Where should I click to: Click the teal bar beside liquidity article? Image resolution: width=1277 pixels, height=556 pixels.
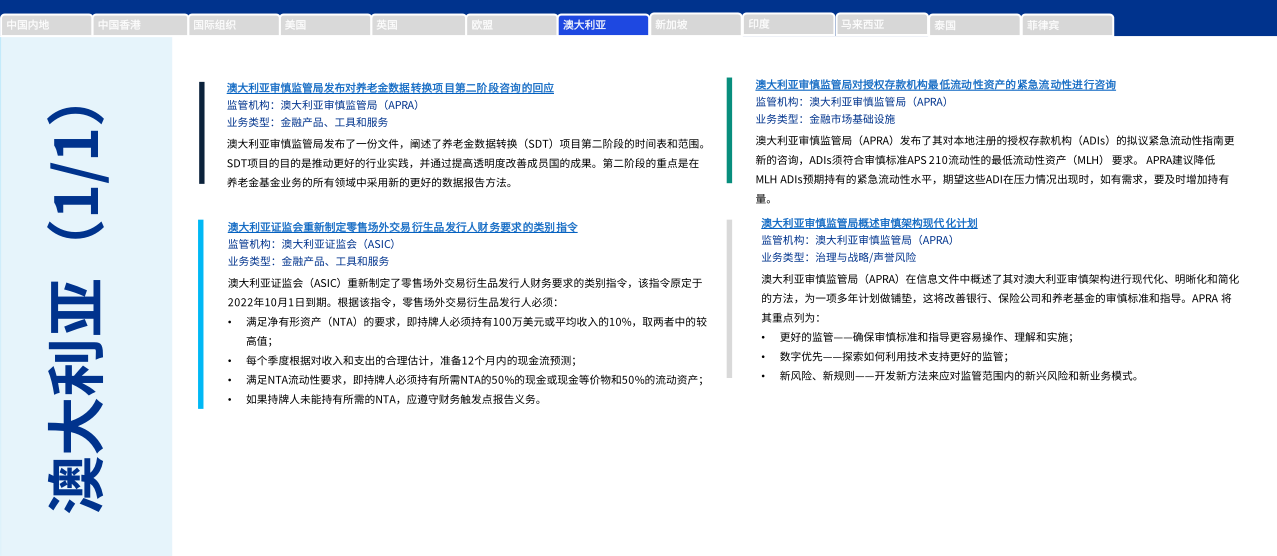(x=729, y=130)
